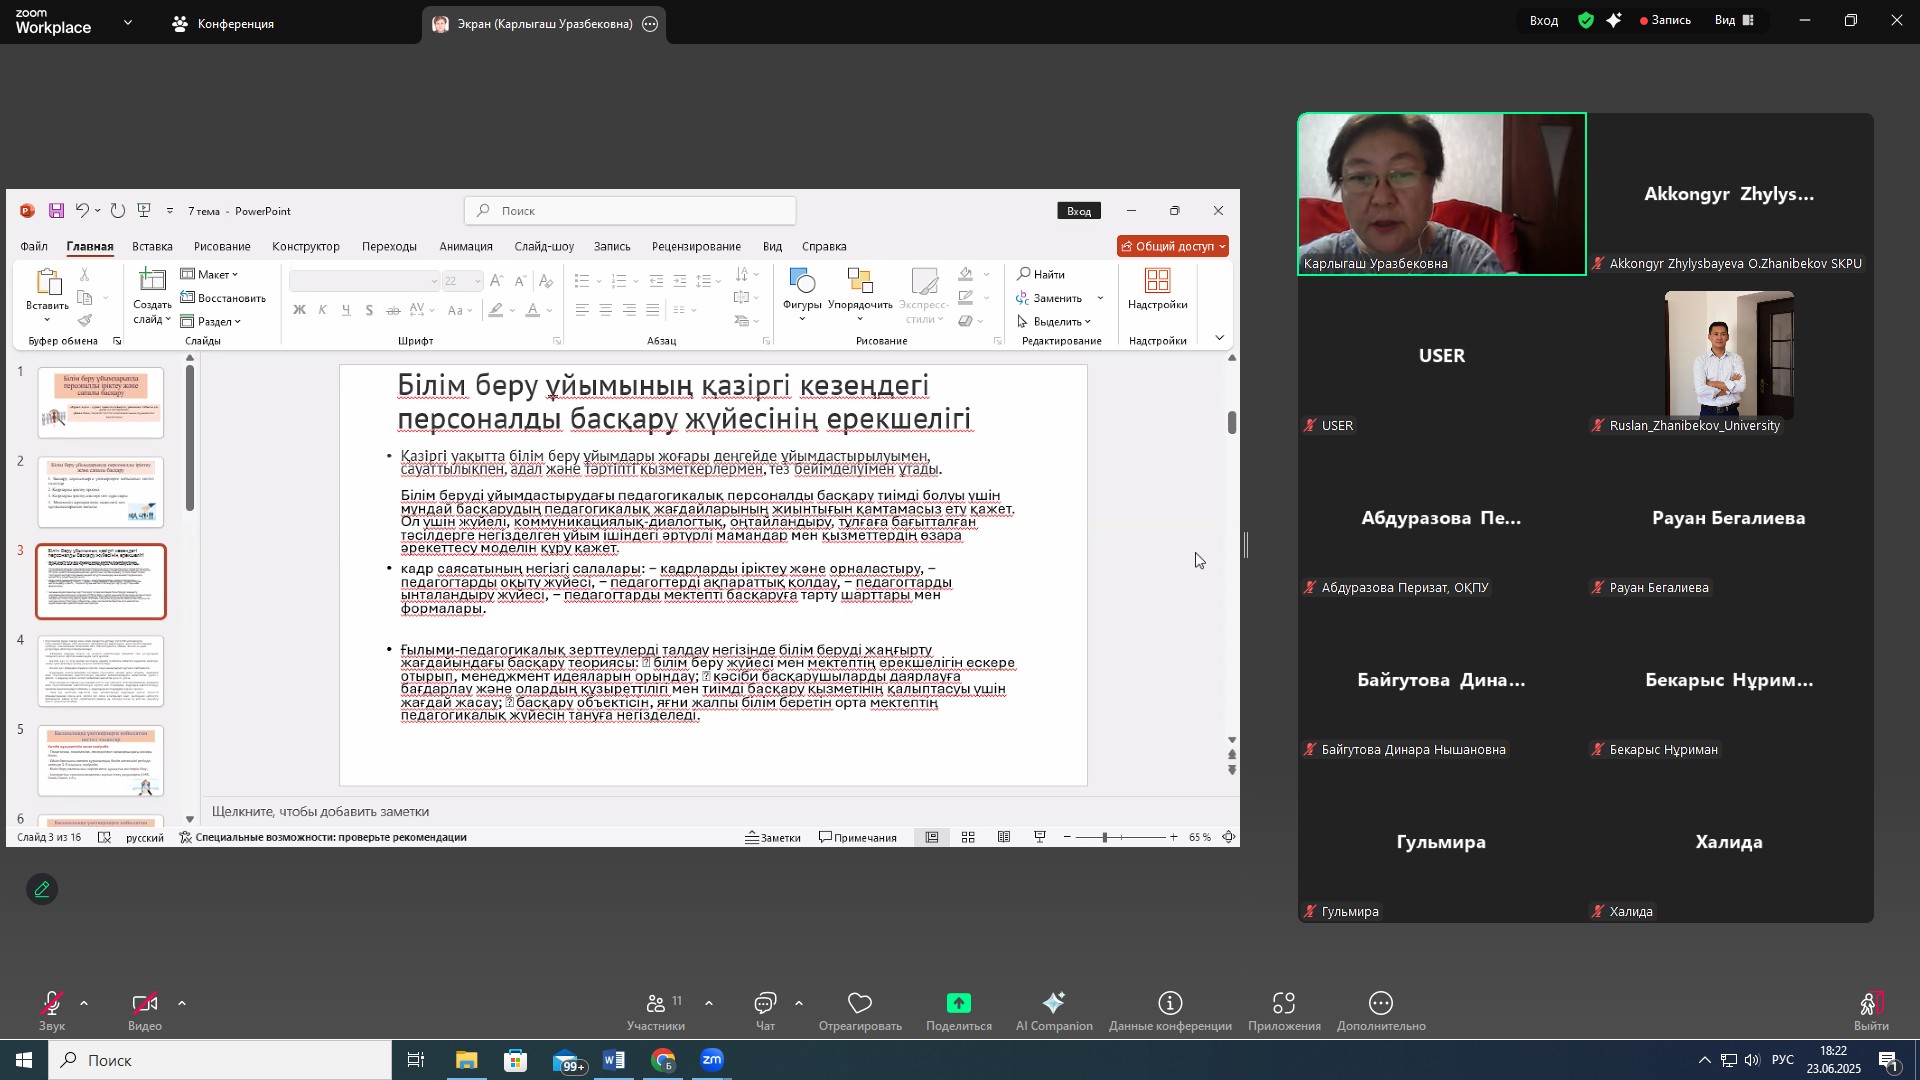
Task: Open the Вид view dropdown
Action: pos(1735,20)
